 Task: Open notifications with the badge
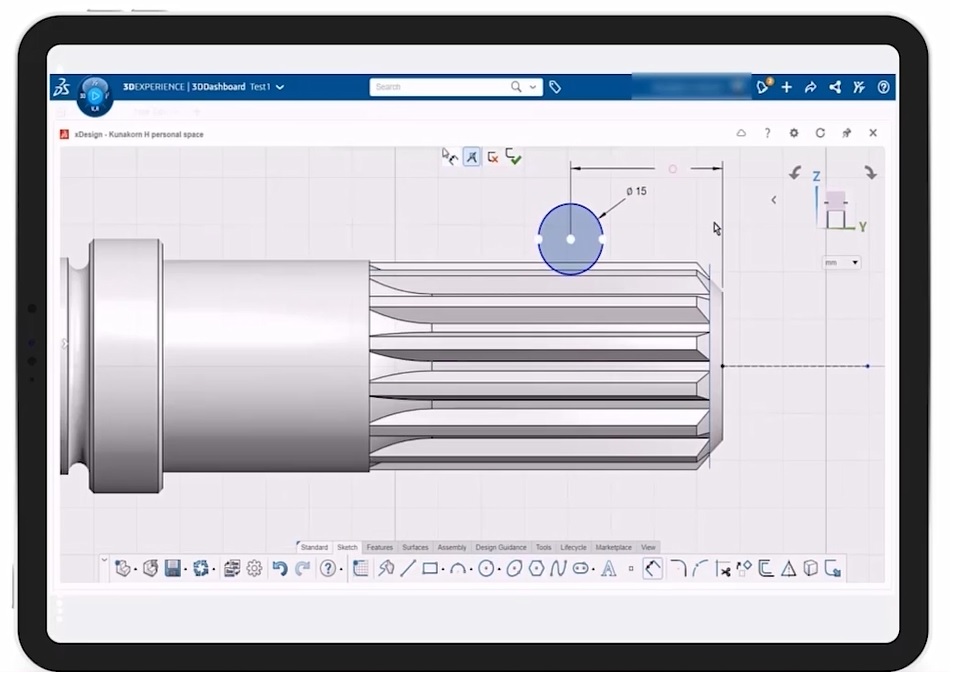763,87
